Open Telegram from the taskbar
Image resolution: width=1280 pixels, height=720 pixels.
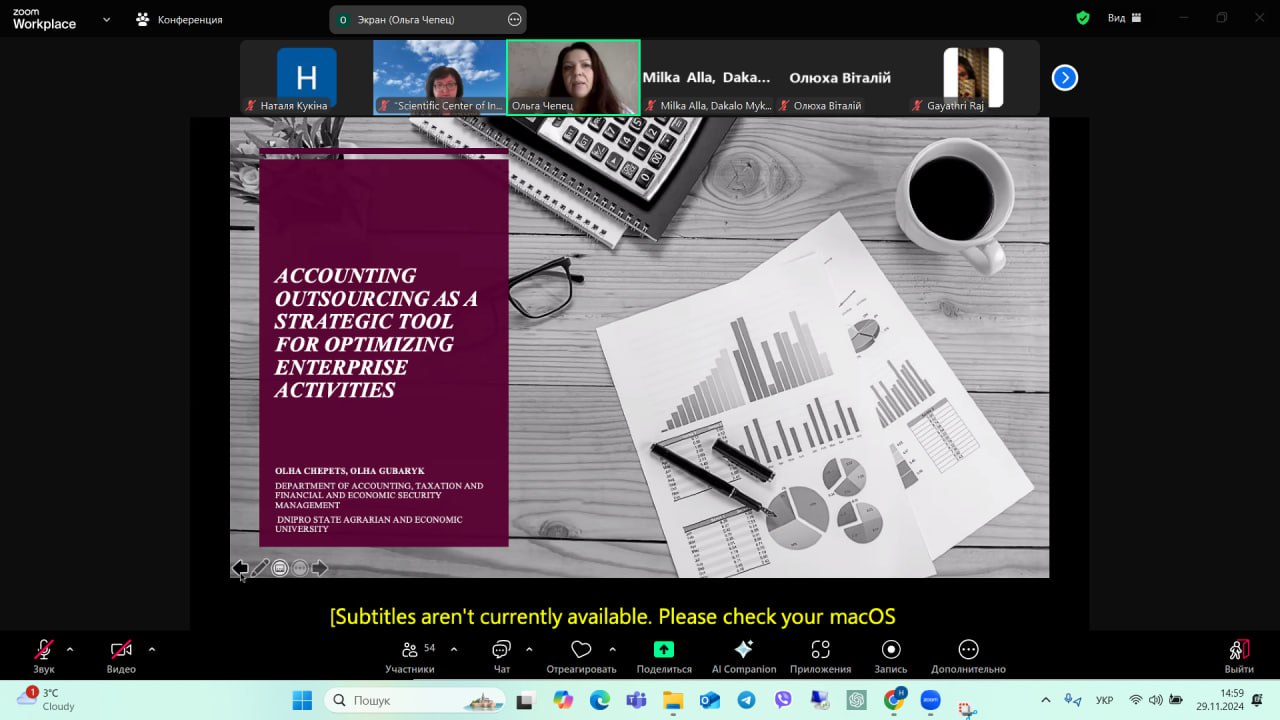click(x=746, y=700)
